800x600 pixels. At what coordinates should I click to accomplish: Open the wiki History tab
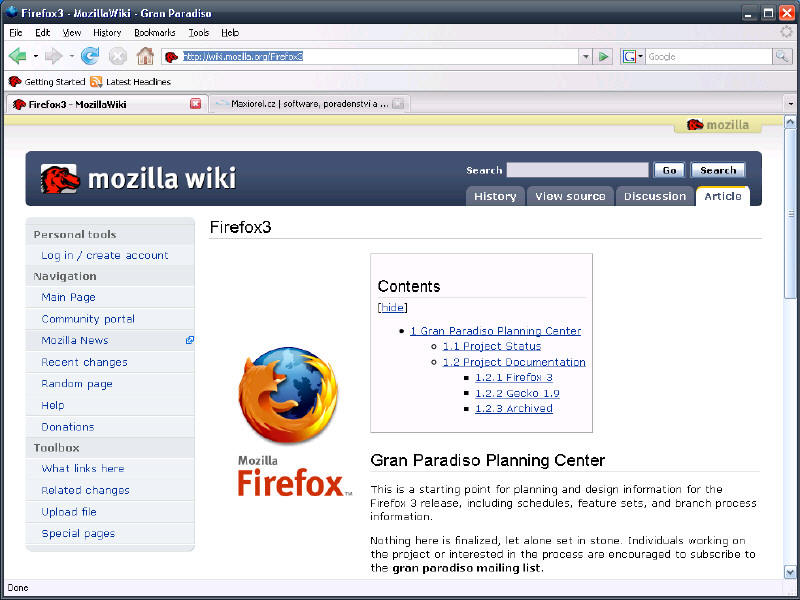(495, 196)
